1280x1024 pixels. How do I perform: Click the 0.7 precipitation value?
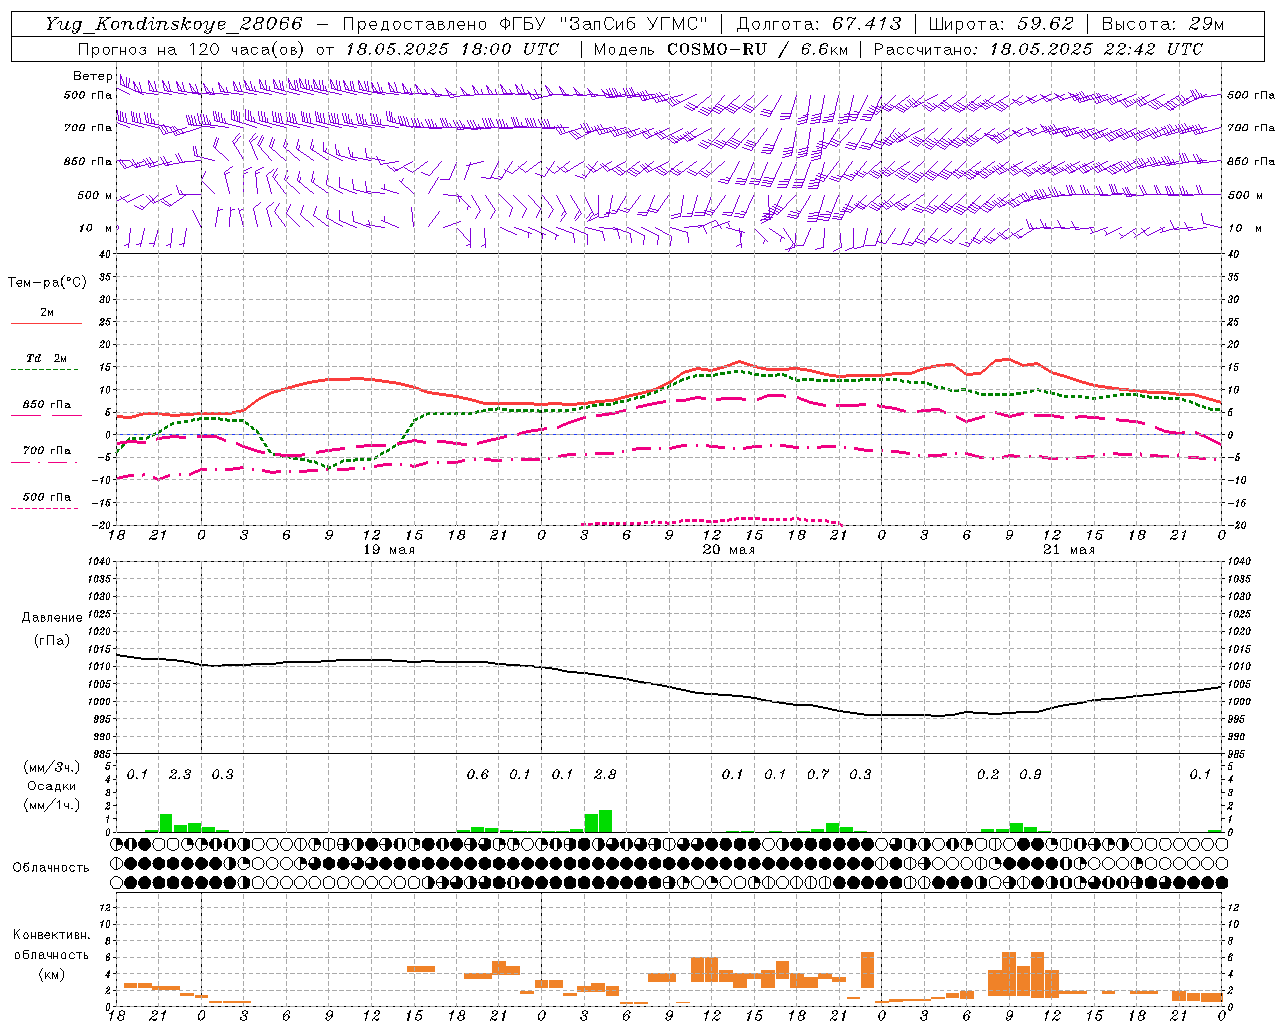pos(818,775)
